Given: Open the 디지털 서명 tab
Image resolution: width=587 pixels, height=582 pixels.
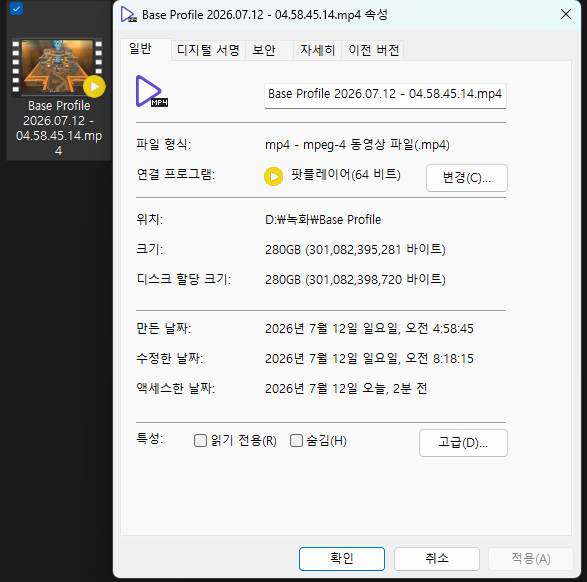Looking at the screenshot, I should click(x=208, y=50).
